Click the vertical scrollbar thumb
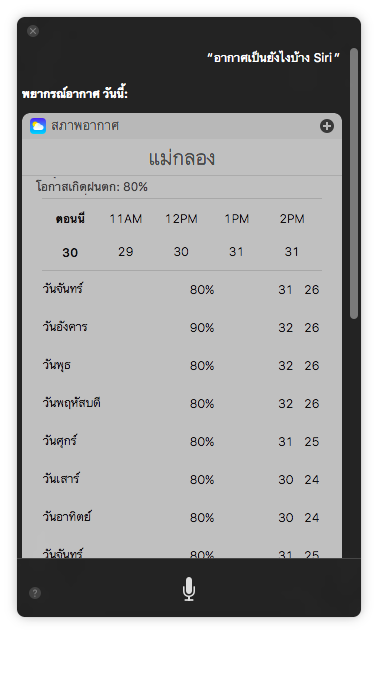This screenshot has height=687, width=378. point(354,183)
